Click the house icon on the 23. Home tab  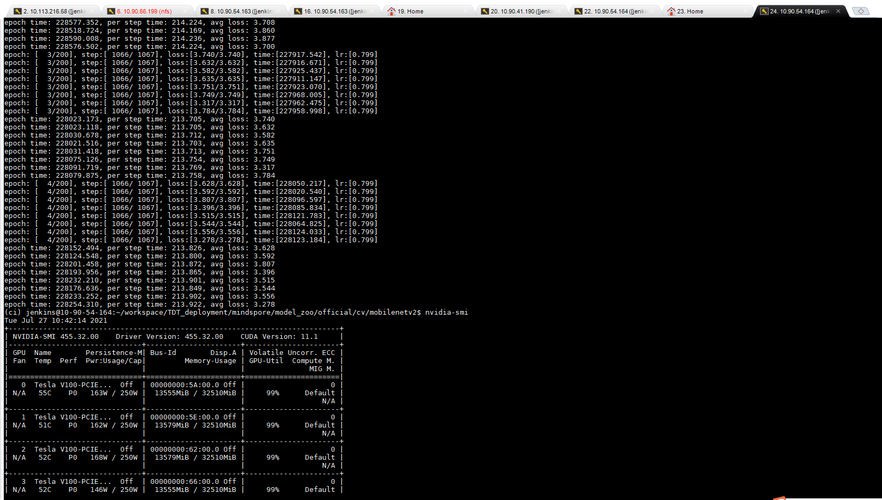[671, 11]
